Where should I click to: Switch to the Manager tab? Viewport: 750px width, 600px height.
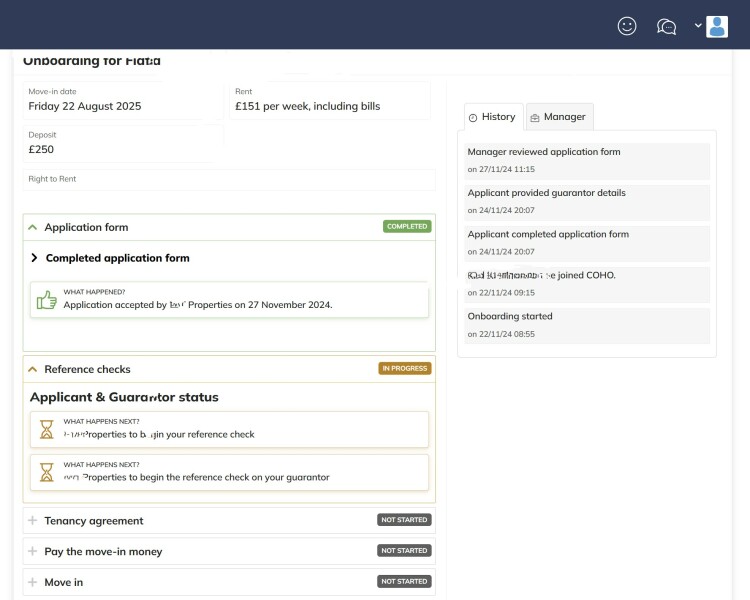point(559,117)
